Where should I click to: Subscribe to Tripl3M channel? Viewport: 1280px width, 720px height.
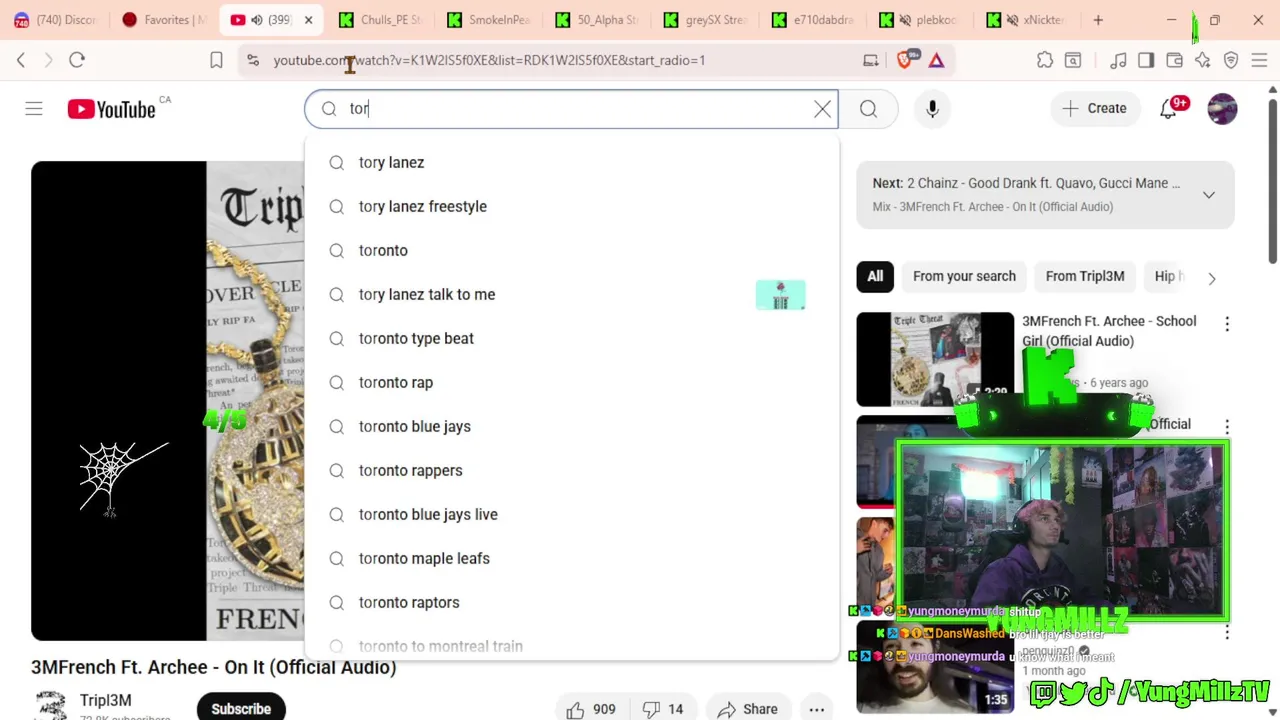pos(241,708)
